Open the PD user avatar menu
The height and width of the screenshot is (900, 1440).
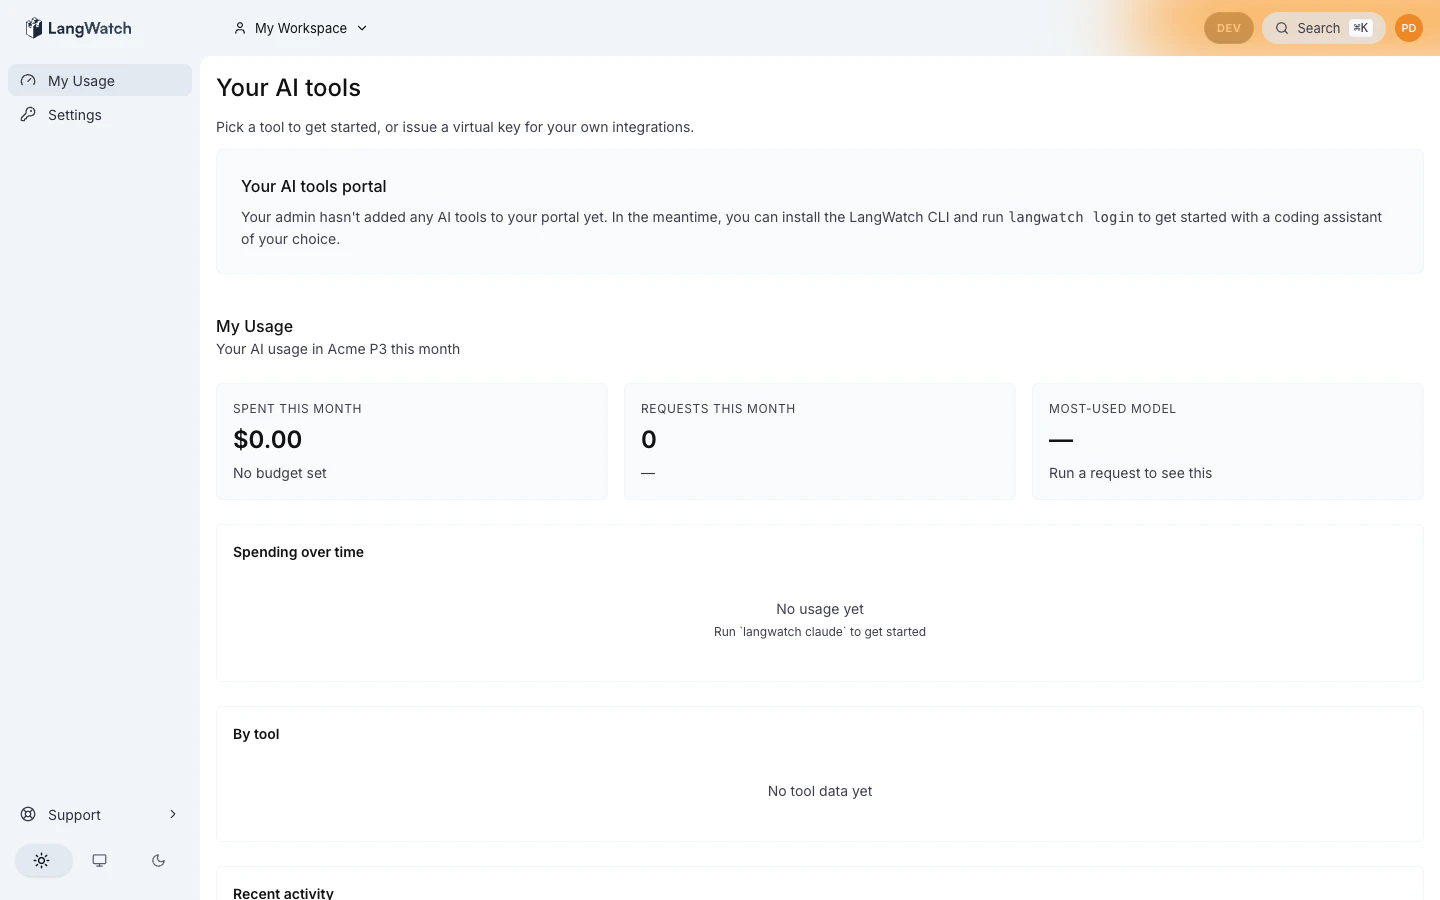click(x=1409, y=28)
